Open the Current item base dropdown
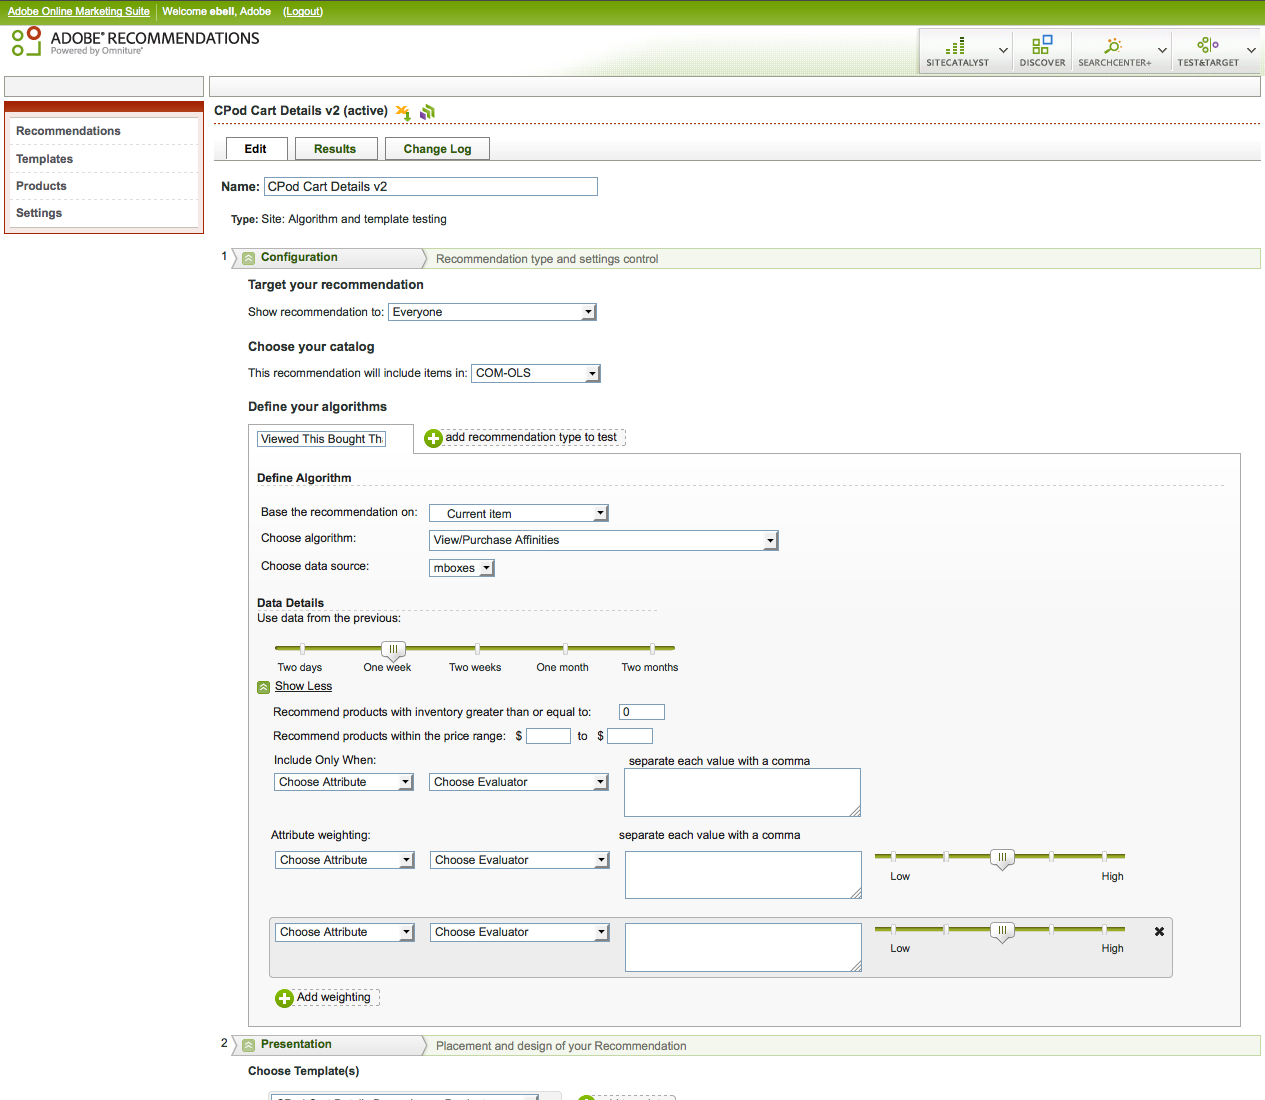The width and height of the screenshot is (1265, 1100). 519,513
